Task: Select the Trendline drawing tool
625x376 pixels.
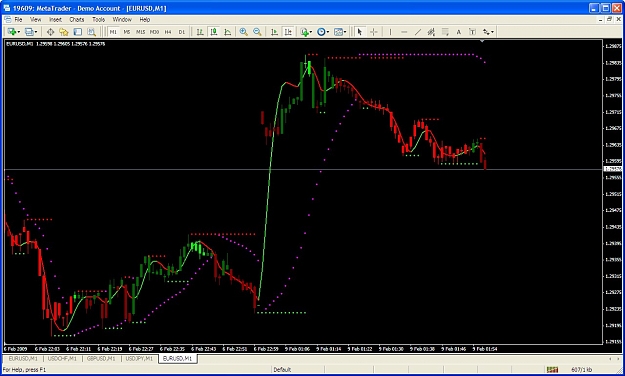Action: click(418, 32)
